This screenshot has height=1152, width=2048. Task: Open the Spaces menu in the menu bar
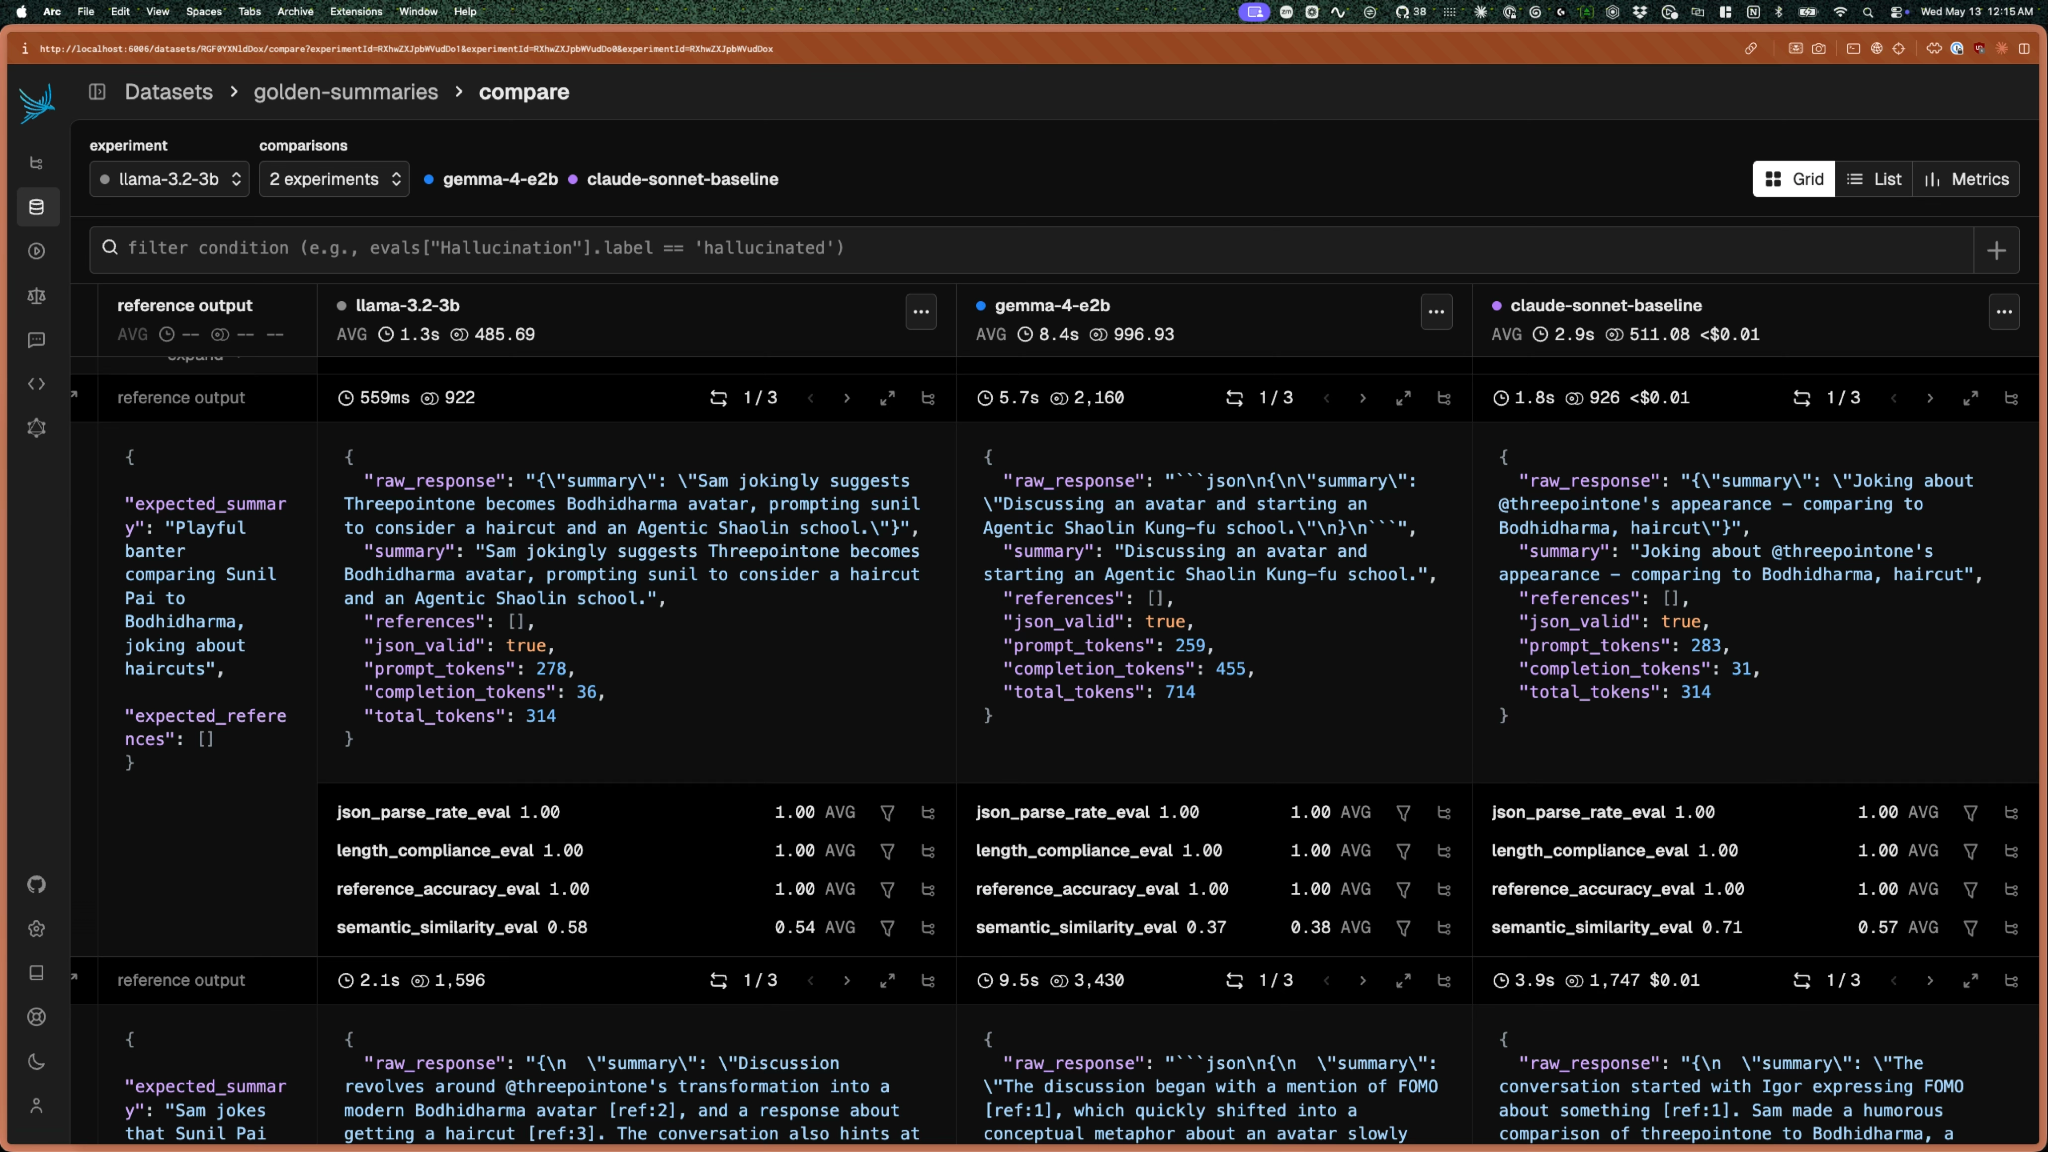point(204,12)
